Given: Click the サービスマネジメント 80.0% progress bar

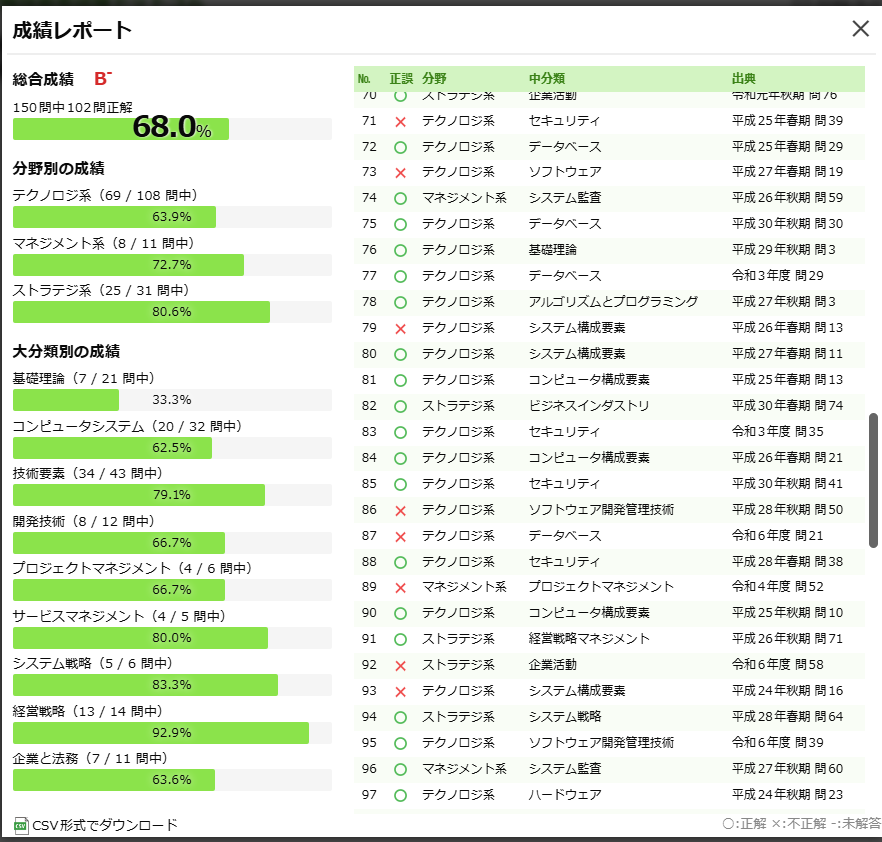Looking at the screenshot, I should pyautogui.click(x=172, y=638).
